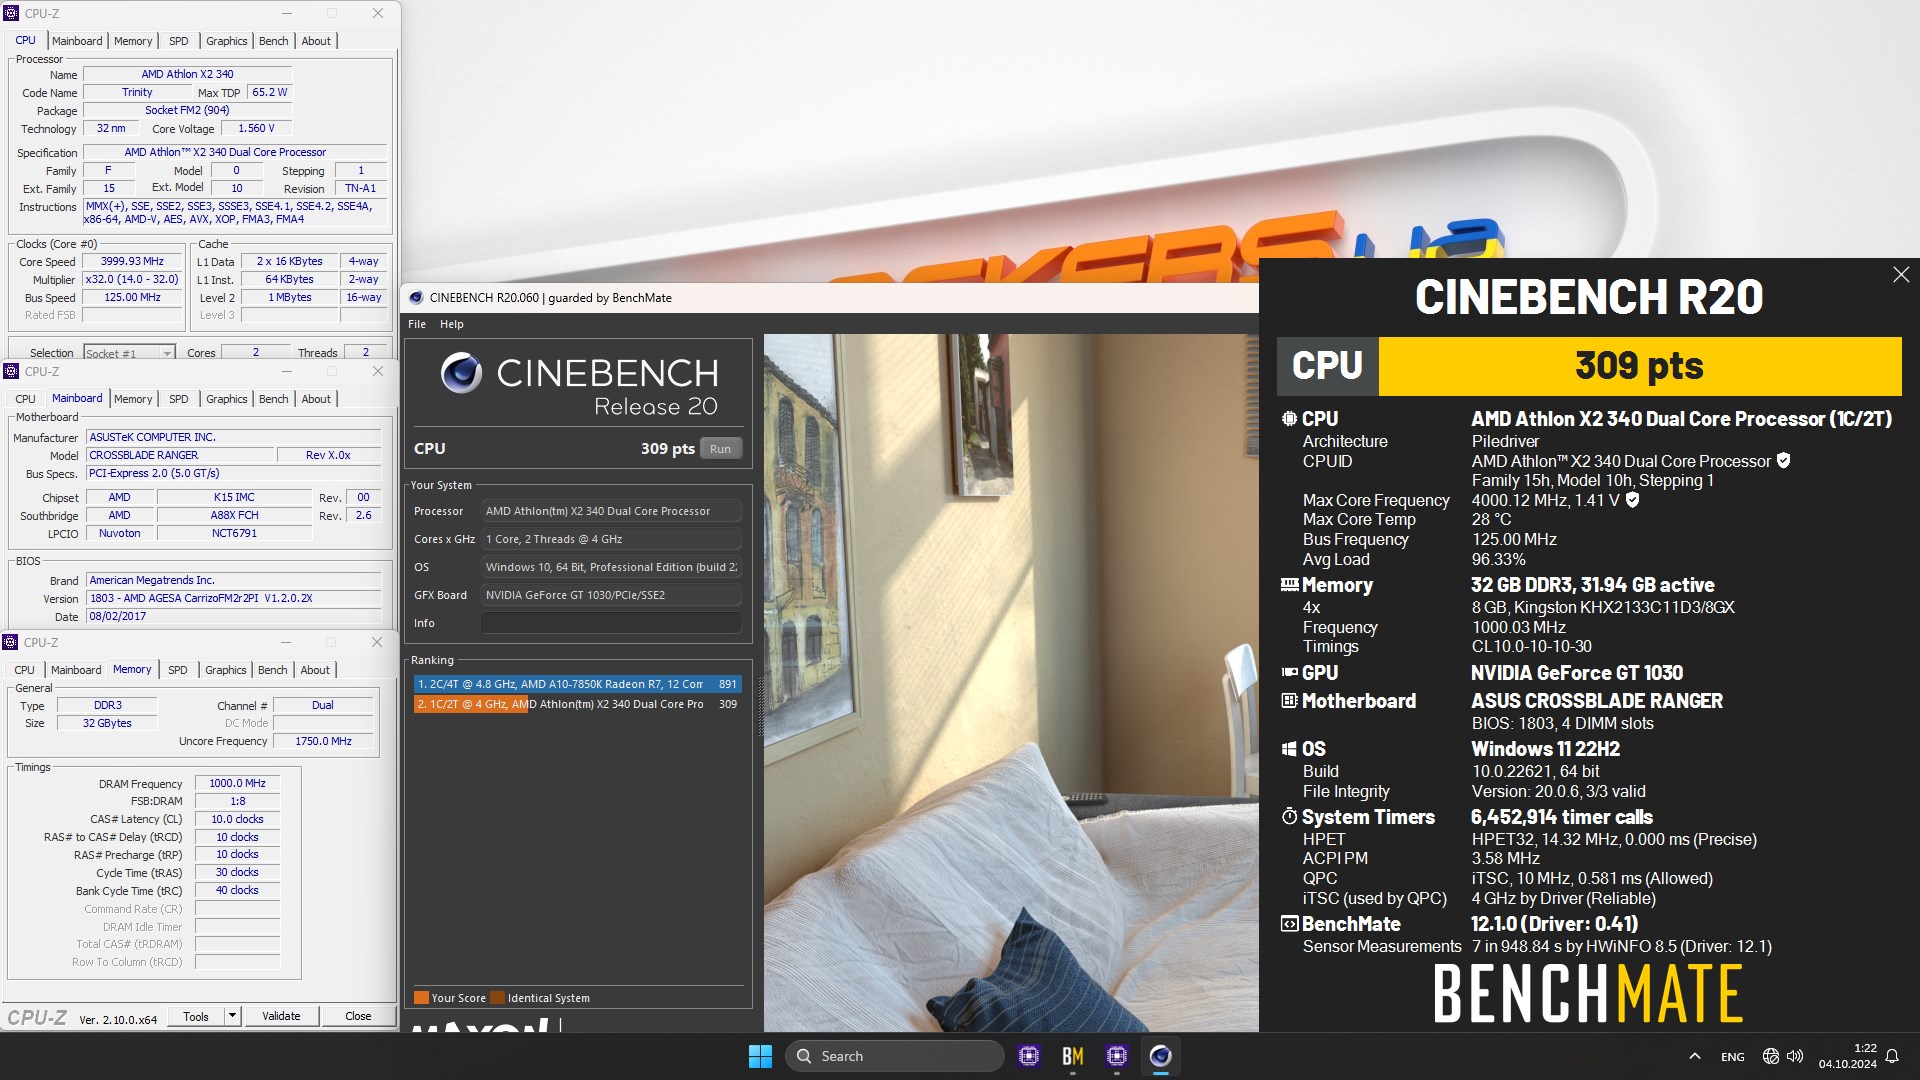Open BenchMate from the taskbar
Viewport: 1920px width, 1080px height.
tap(1072, 1056)
